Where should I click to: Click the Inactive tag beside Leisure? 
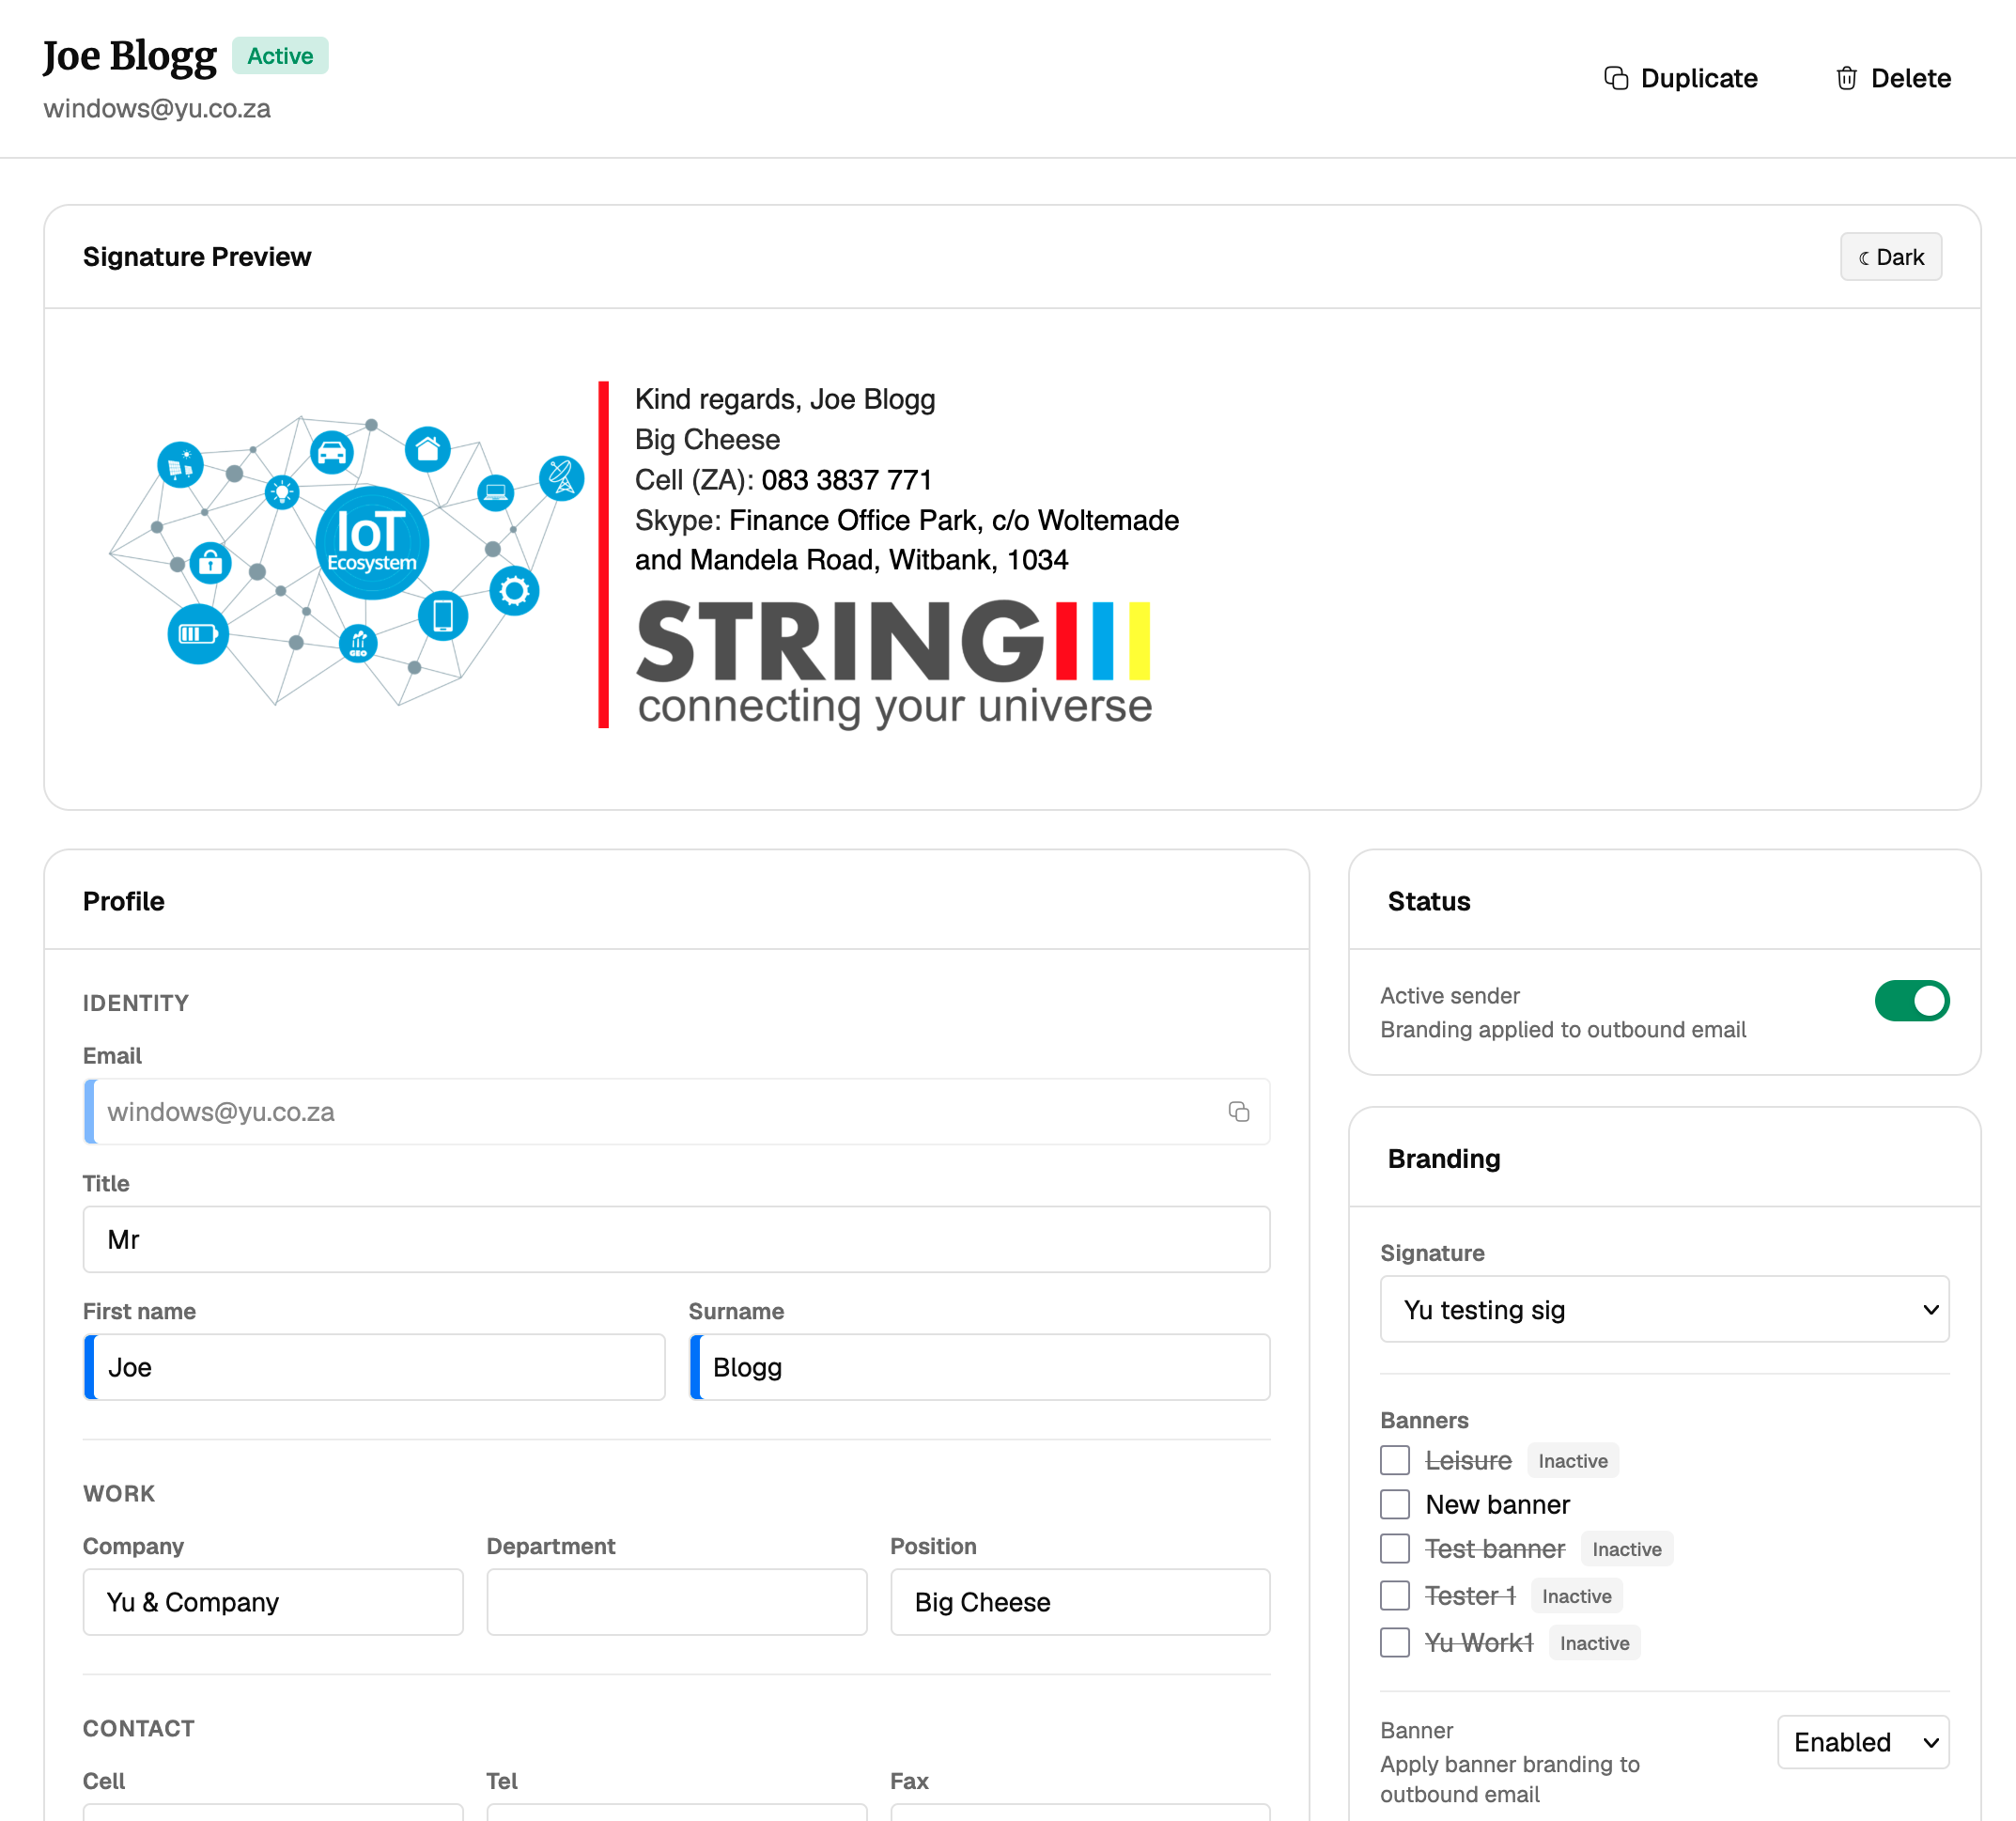tap(1572, 1461)
